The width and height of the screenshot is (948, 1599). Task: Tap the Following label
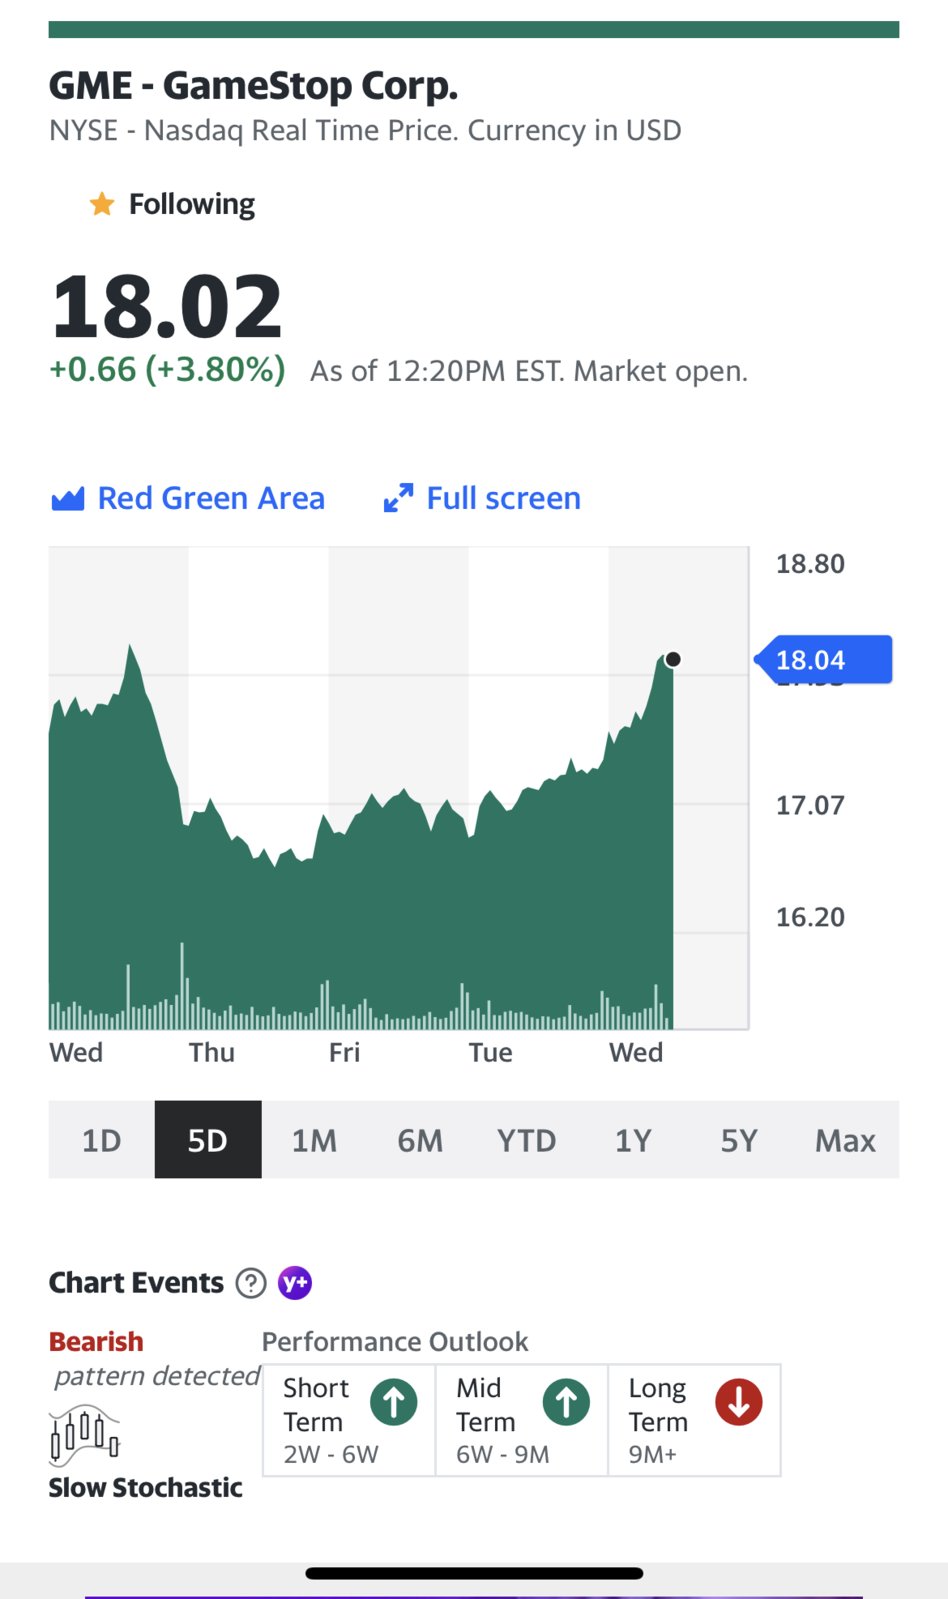[x=192, y=204]
